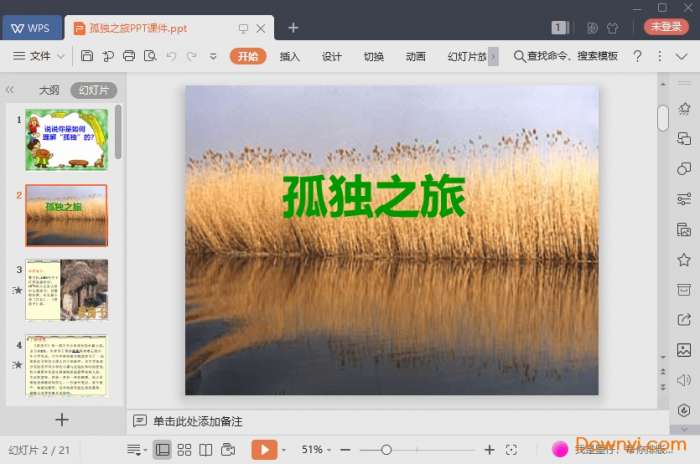Screen dimensions: 700x464
Task: Click the speaker audio icon in sidebar
Action: tap(684, 380)
